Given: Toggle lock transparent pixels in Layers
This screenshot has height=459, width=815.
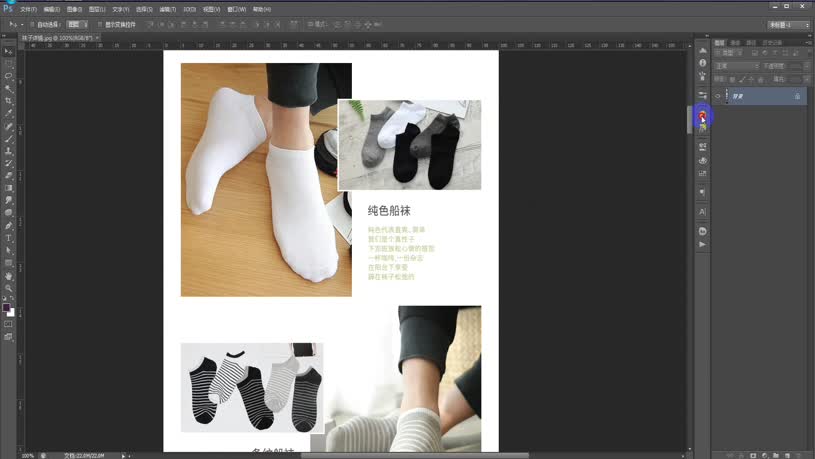Looking at the screenshot, I should pos(732,80).
